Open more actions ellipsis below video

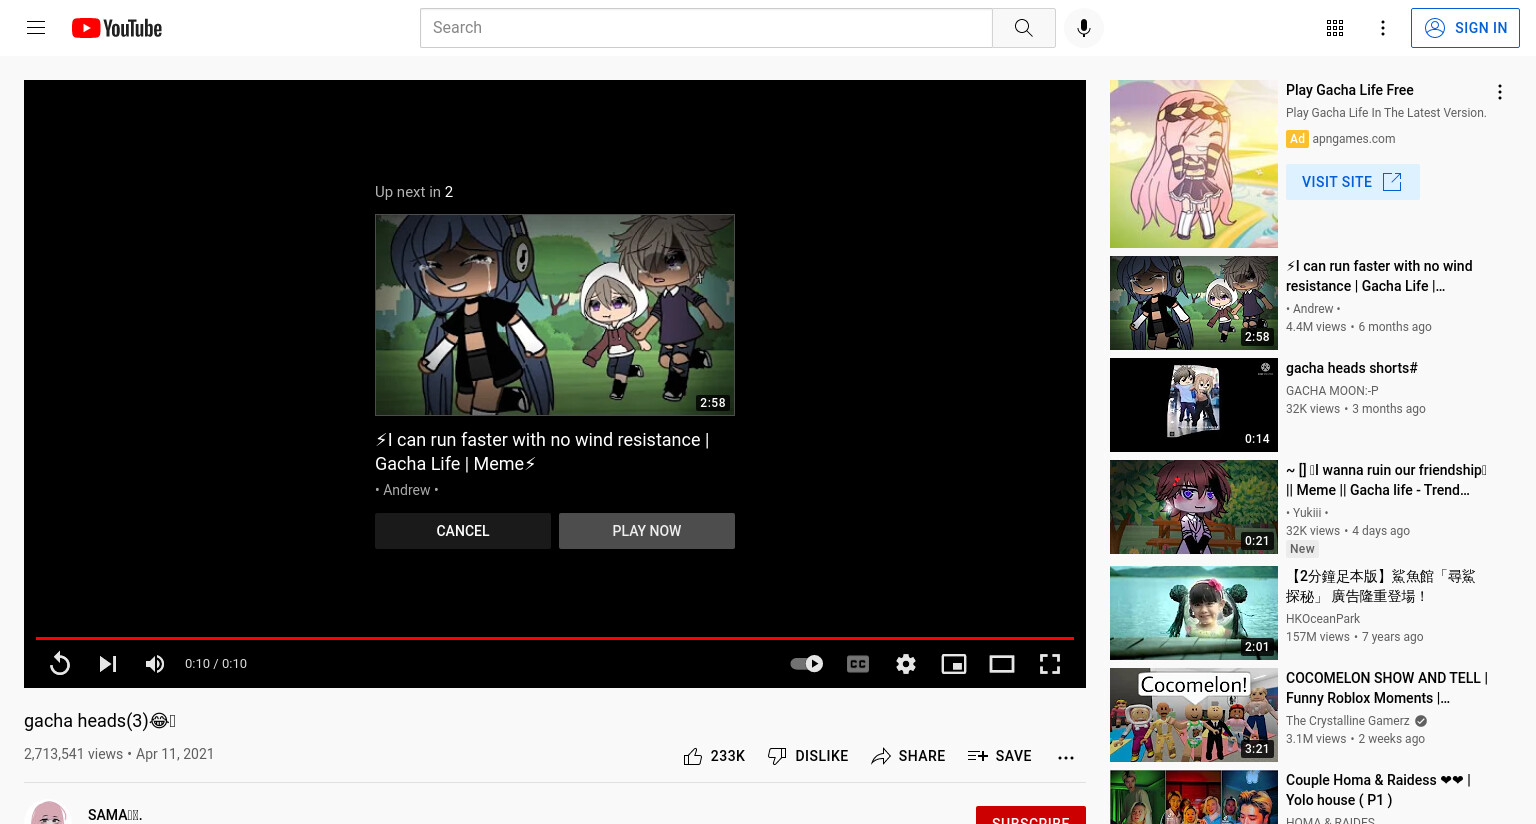click(x=1066, y=757)
